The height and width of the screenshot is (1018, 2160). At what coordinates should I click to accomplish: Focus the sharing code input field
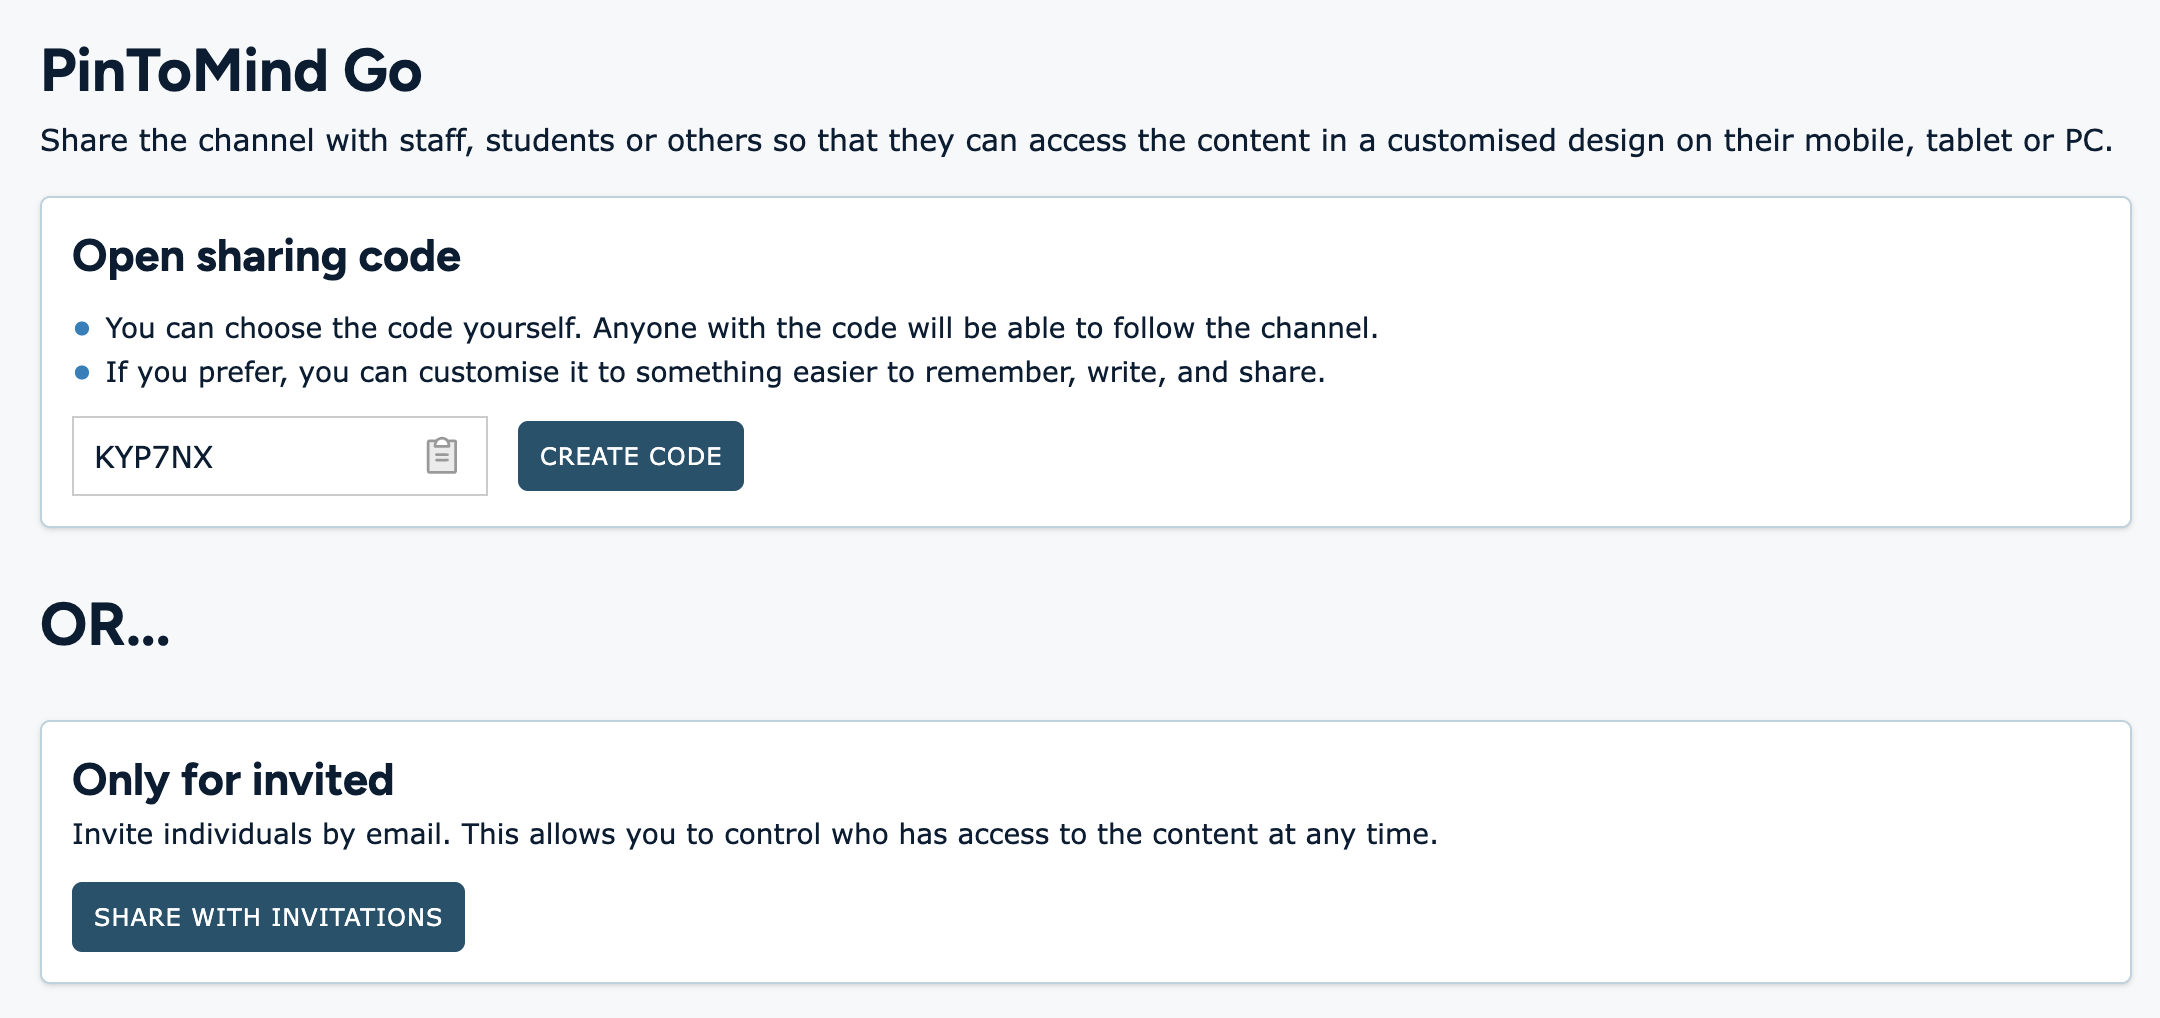(280, 456)
